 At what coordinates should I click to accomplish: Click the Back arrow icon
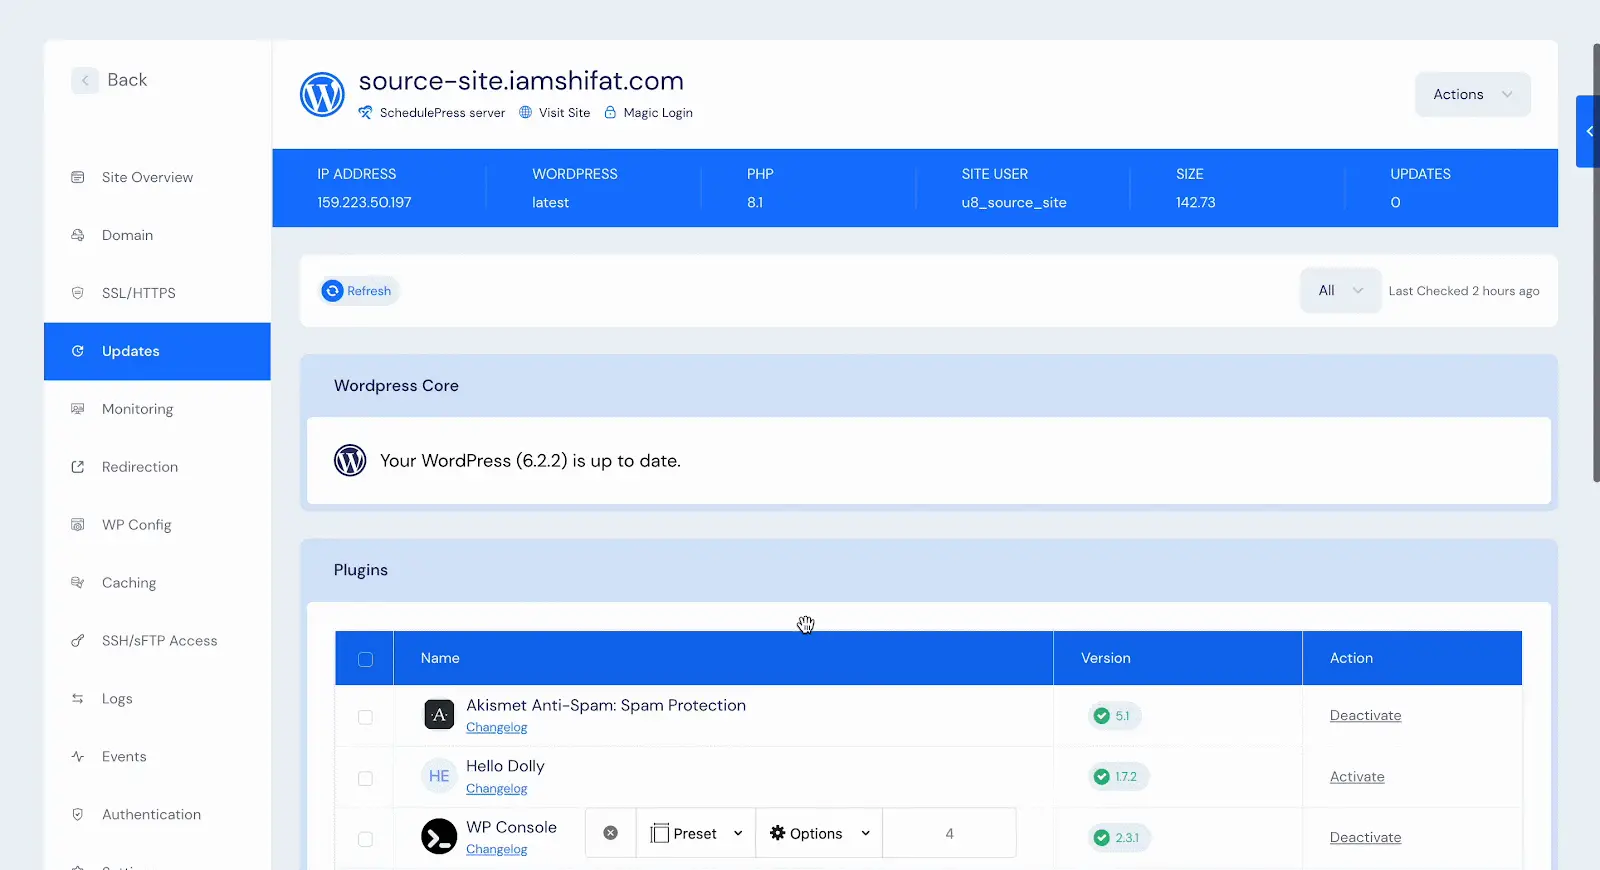(x=85, y=80)
